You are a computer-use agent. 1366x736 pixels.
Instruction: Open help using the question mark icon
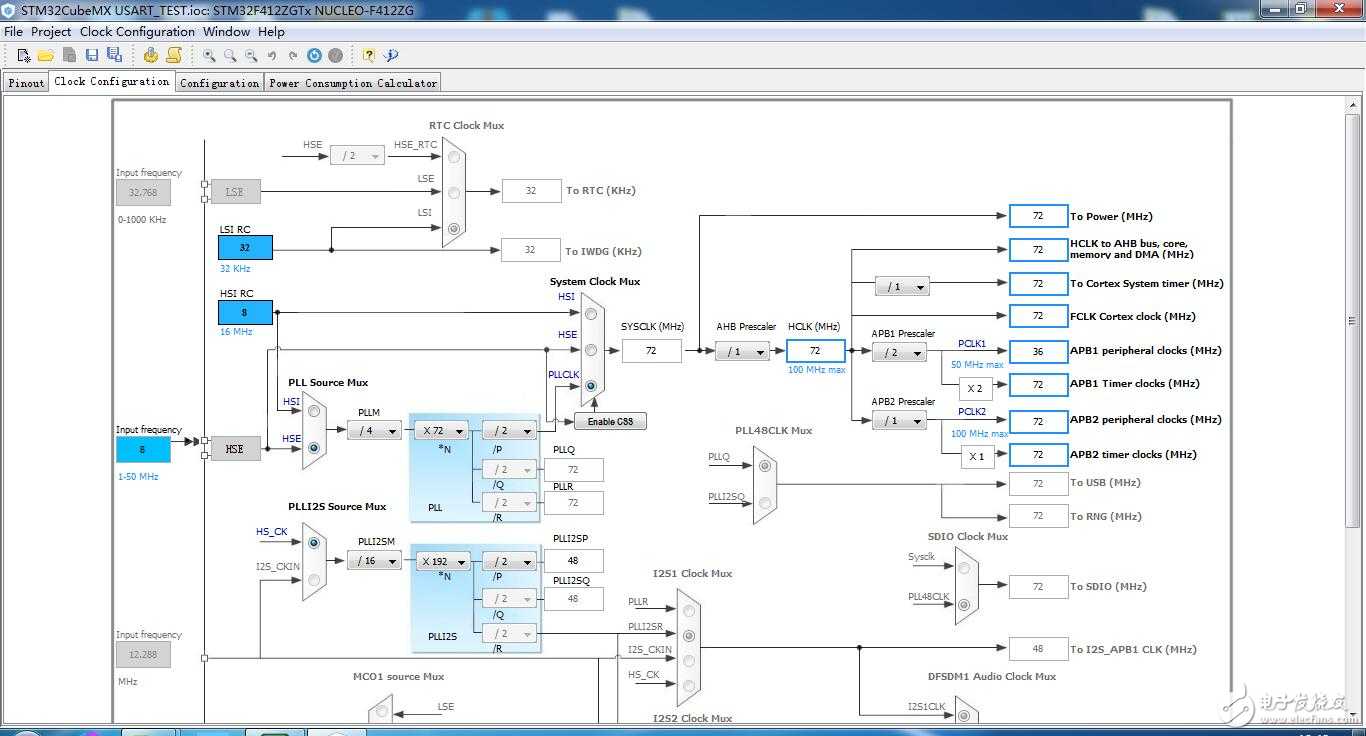[369, 56]
